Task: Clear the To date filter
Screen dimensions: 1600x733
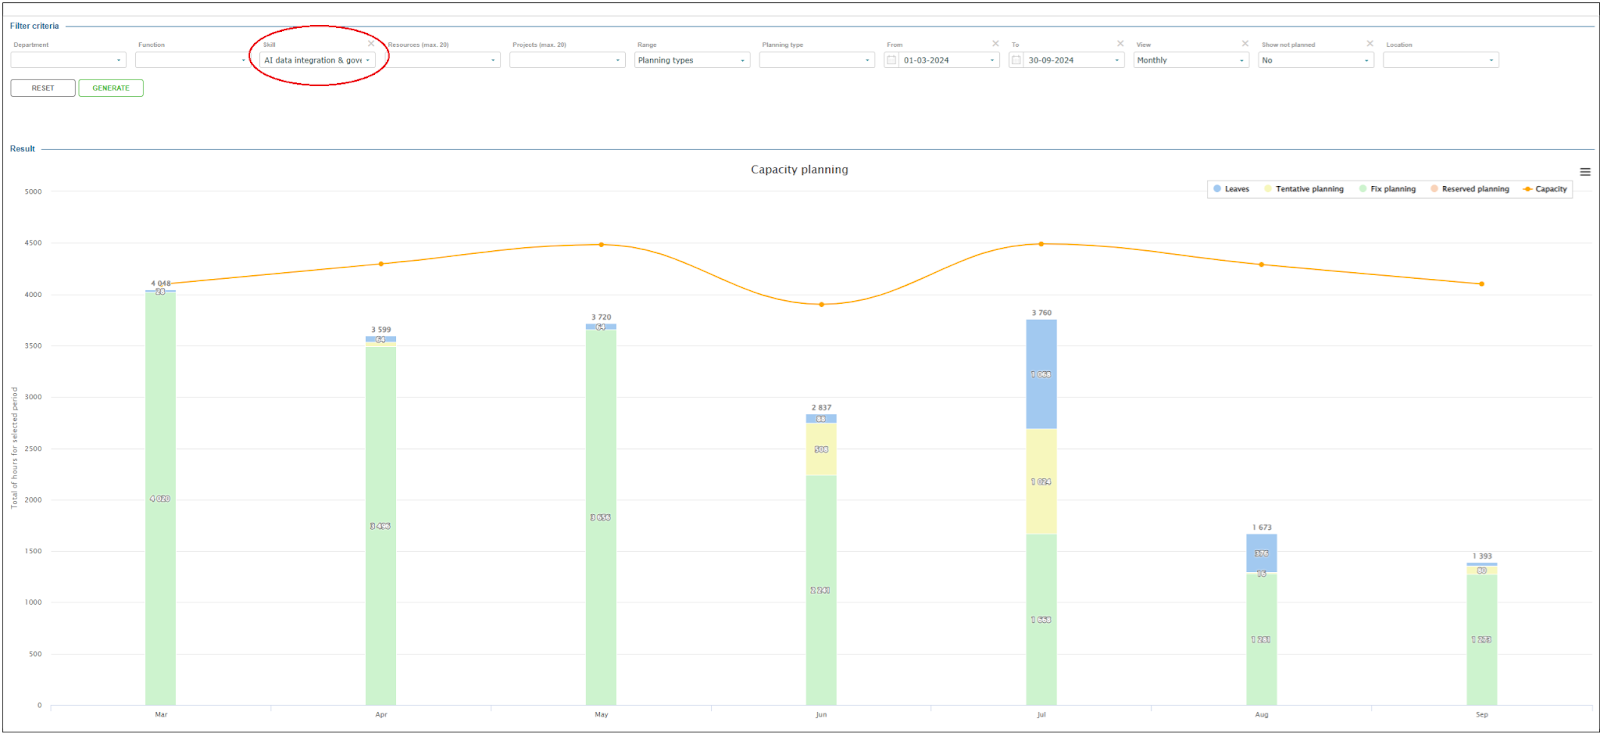Action: [x=1120, y=44]
